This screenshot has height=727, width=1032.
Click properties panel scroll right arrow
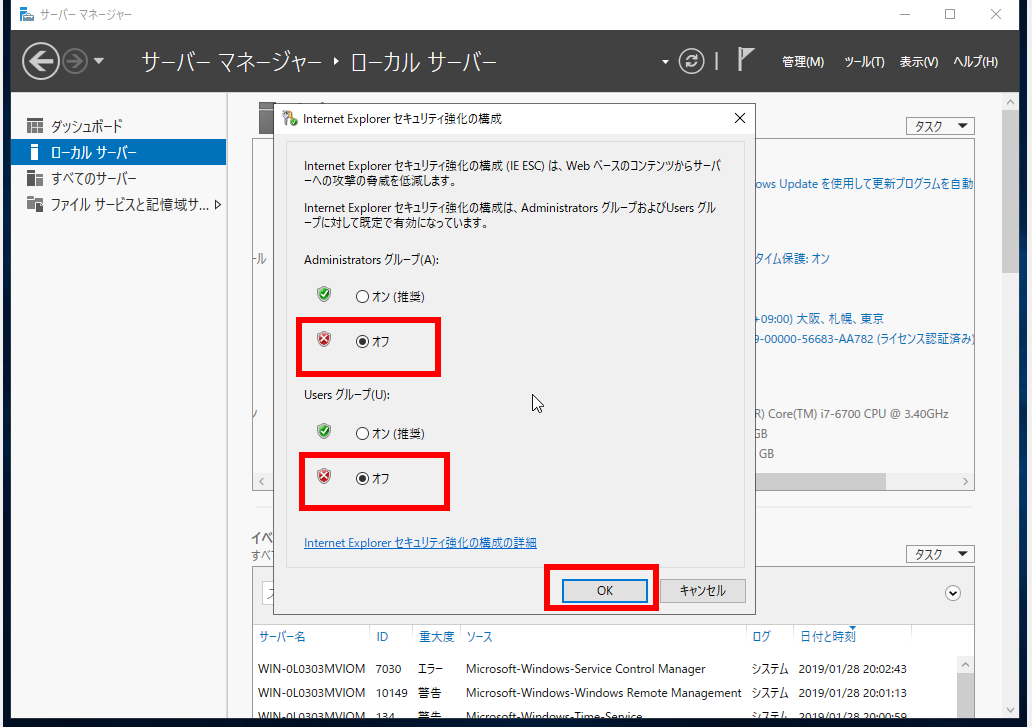pyautogui.click(x=966, y=482)
